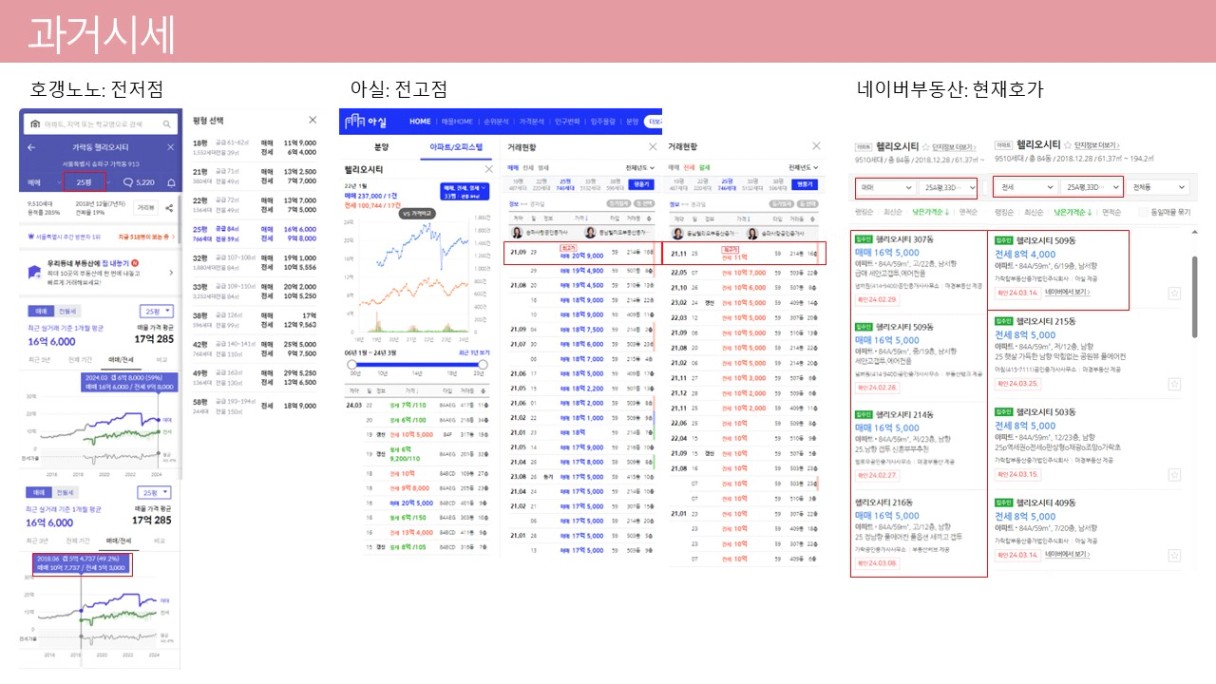Open 가격분석 in 아실 navigation bar
The height and width of the screenshot is (684, 1216).
[x=533, y=121]
